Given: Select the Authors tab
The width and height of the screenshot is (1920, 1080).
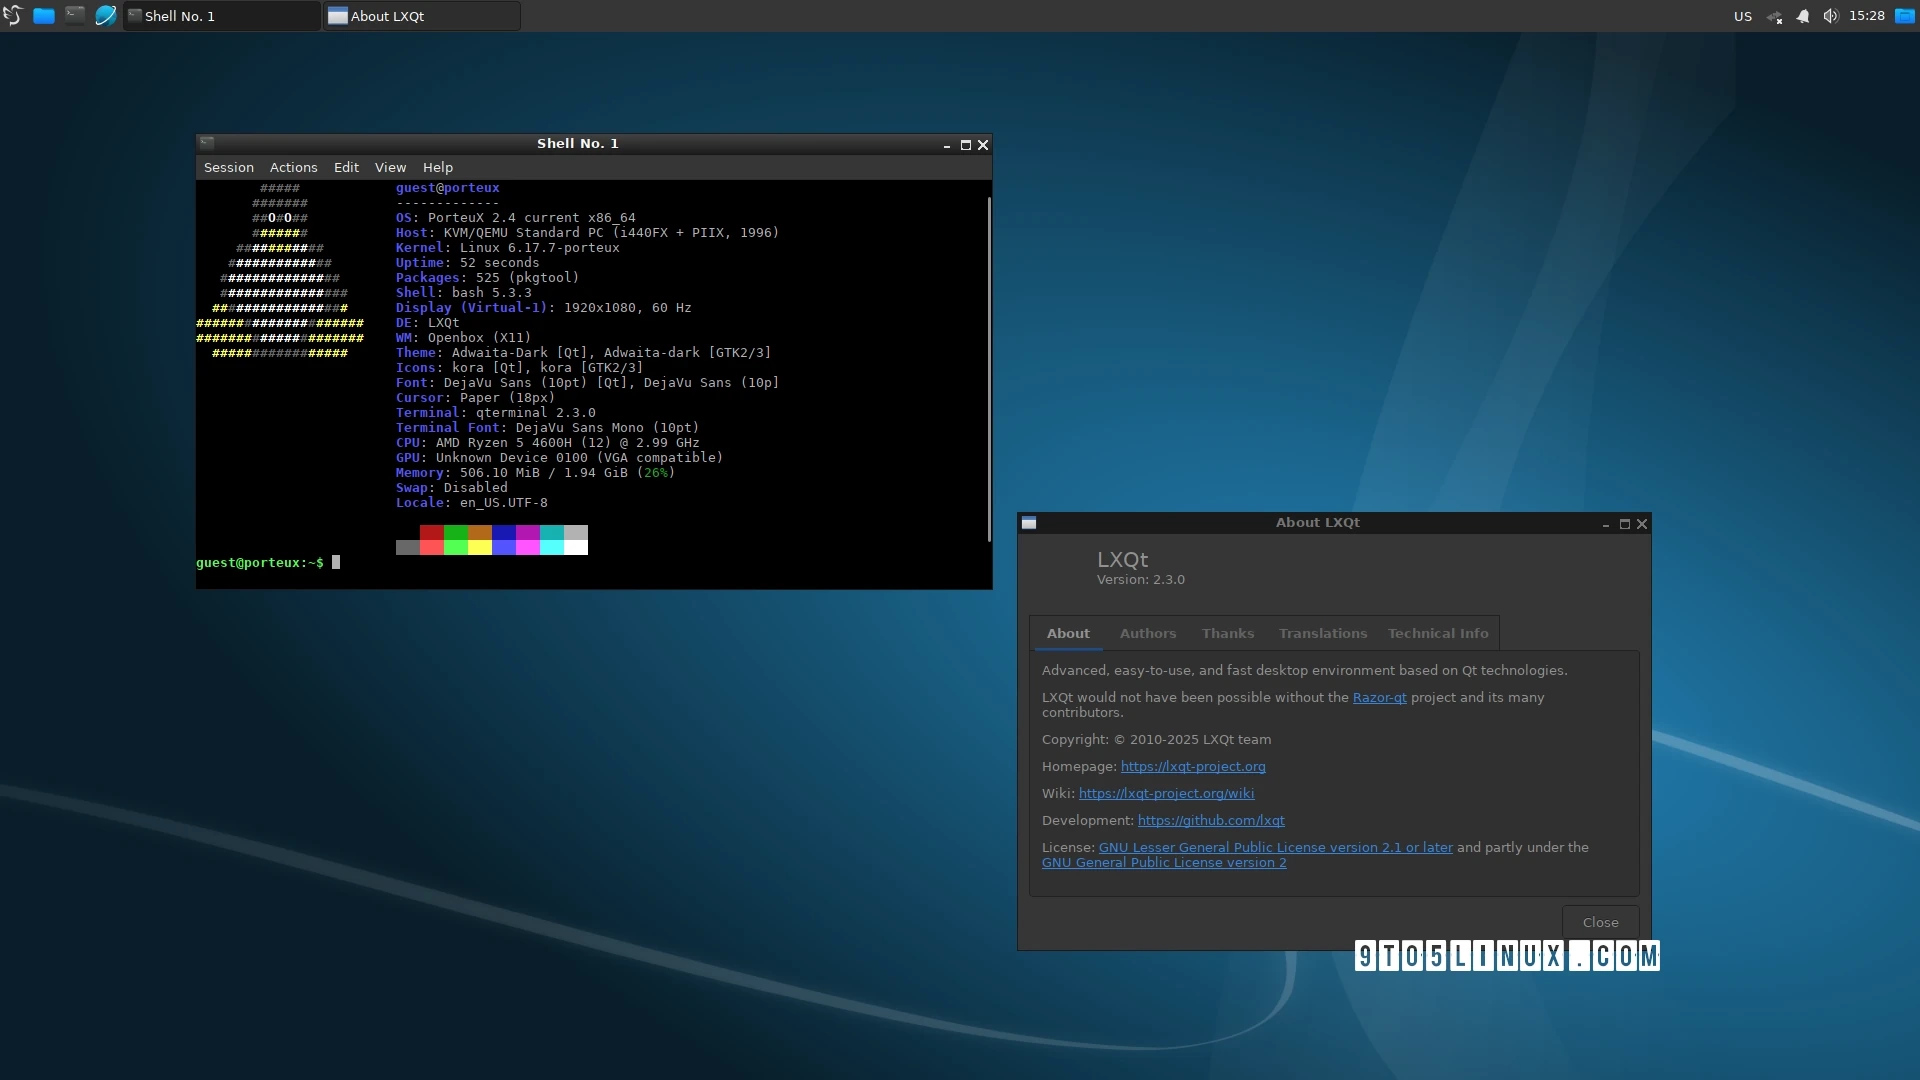Looking at the screenshot, I should pos(1148,633).
